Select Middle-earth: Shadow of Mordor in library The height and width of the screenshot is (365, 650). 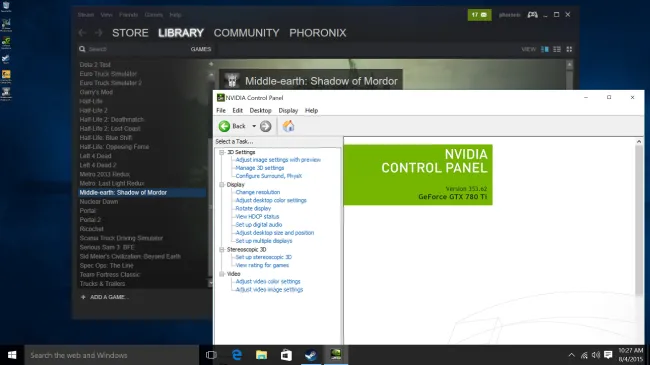pyautogui.click(x=142, y=192)
